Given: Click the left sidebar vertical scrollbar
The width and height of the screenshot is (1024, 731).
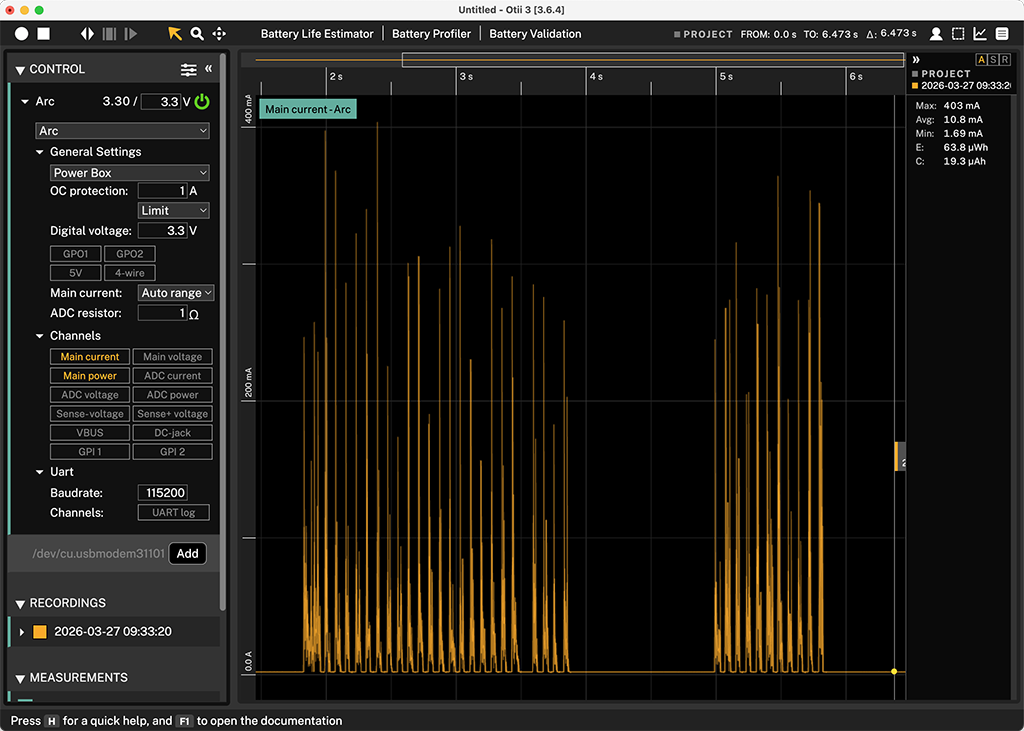Looking at the screenshot, I should 223,333.
